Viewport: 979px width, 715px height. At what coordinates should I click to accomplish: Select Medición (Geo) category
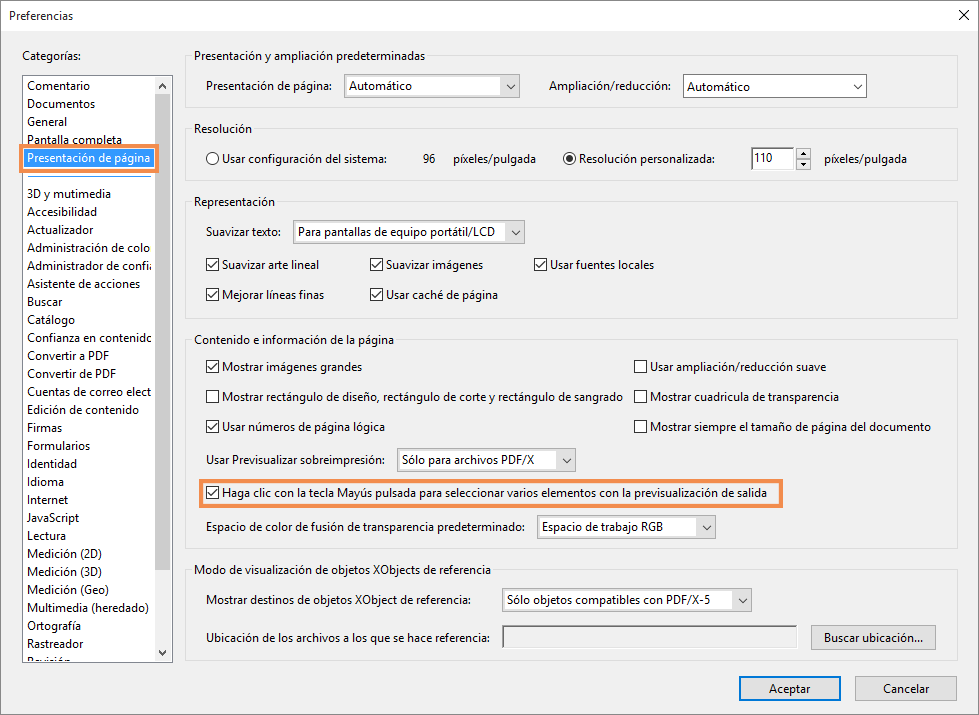[x=67, y=590]
